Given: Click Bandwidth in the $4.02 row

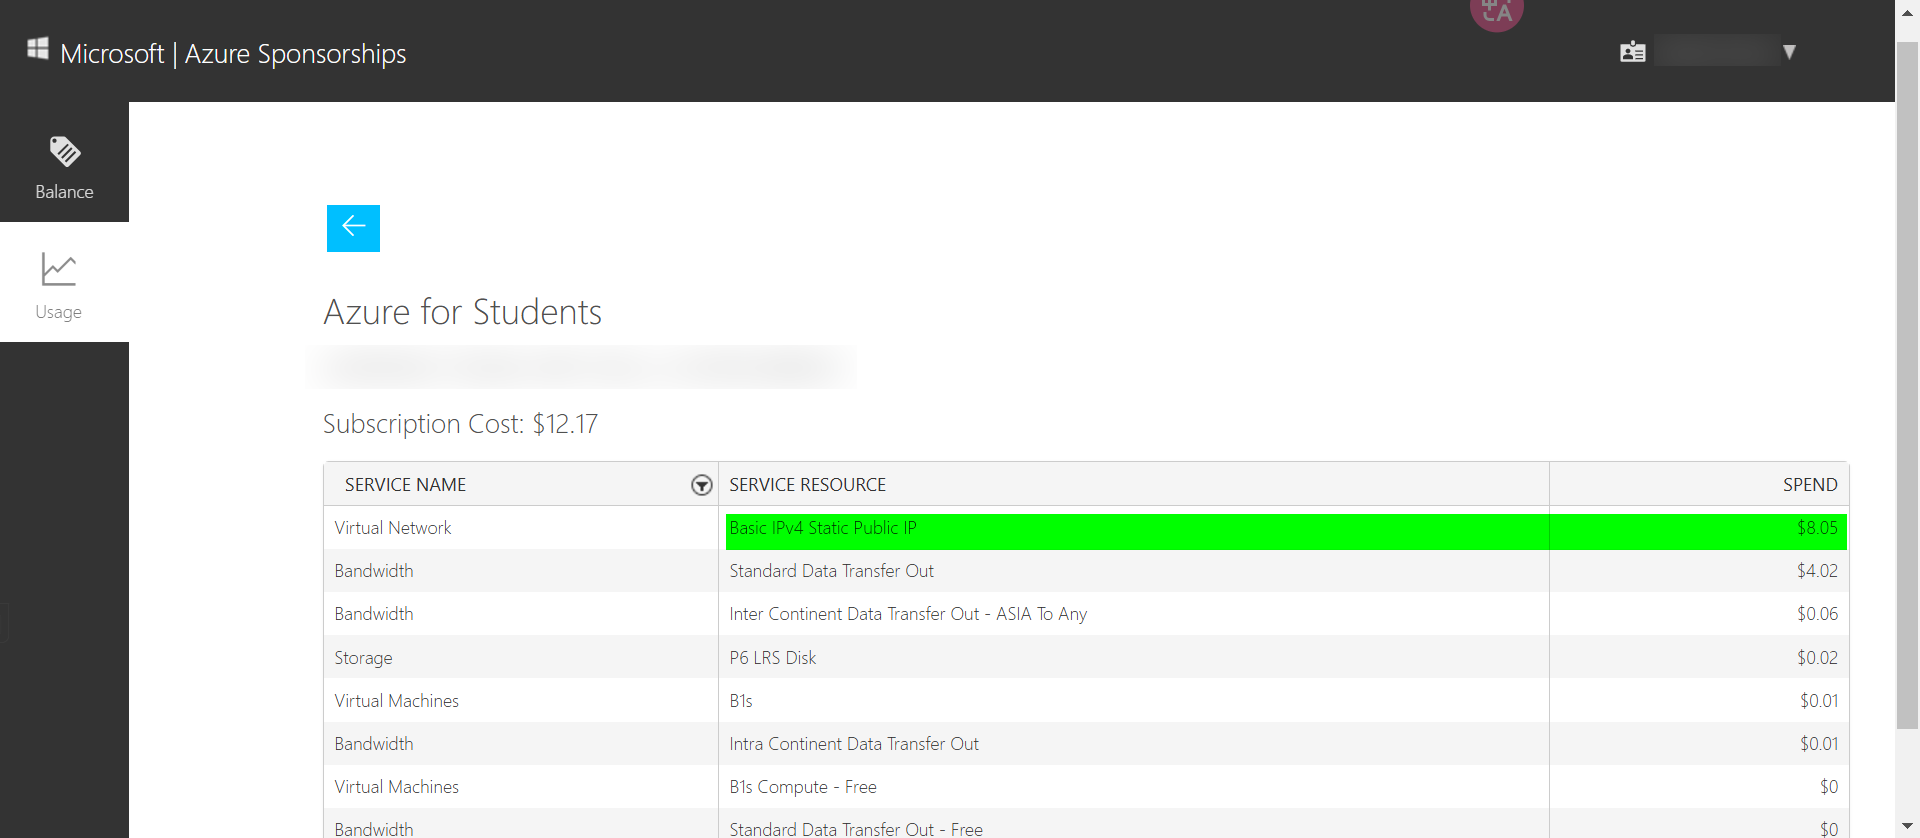Looking at the screenshot, I should 374,571.
